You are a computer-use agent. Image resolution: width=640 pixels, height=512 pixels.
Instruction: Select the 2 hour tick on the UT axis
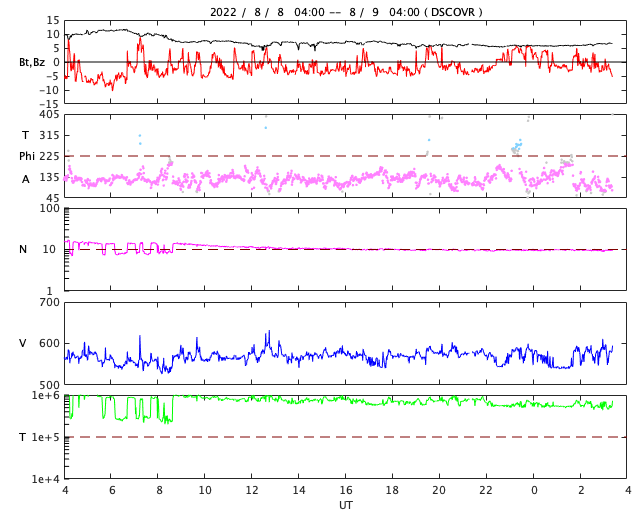click(x=581, y=490)
